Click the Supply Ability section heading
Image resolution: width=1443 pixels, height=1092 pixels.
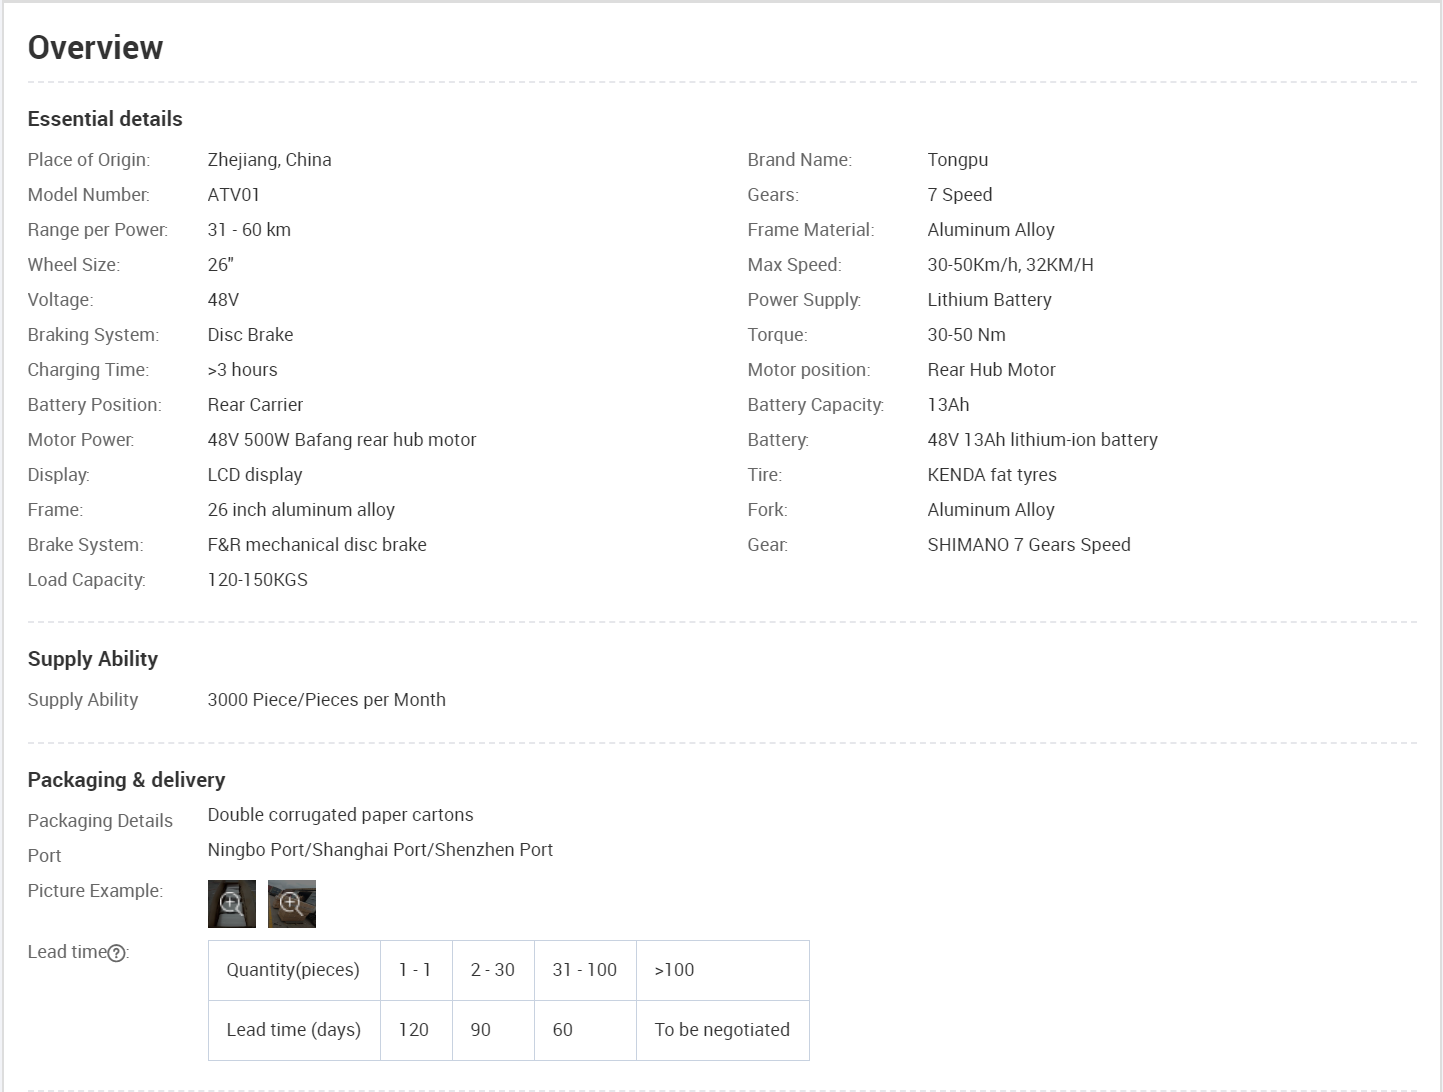[x=93, y=659]
